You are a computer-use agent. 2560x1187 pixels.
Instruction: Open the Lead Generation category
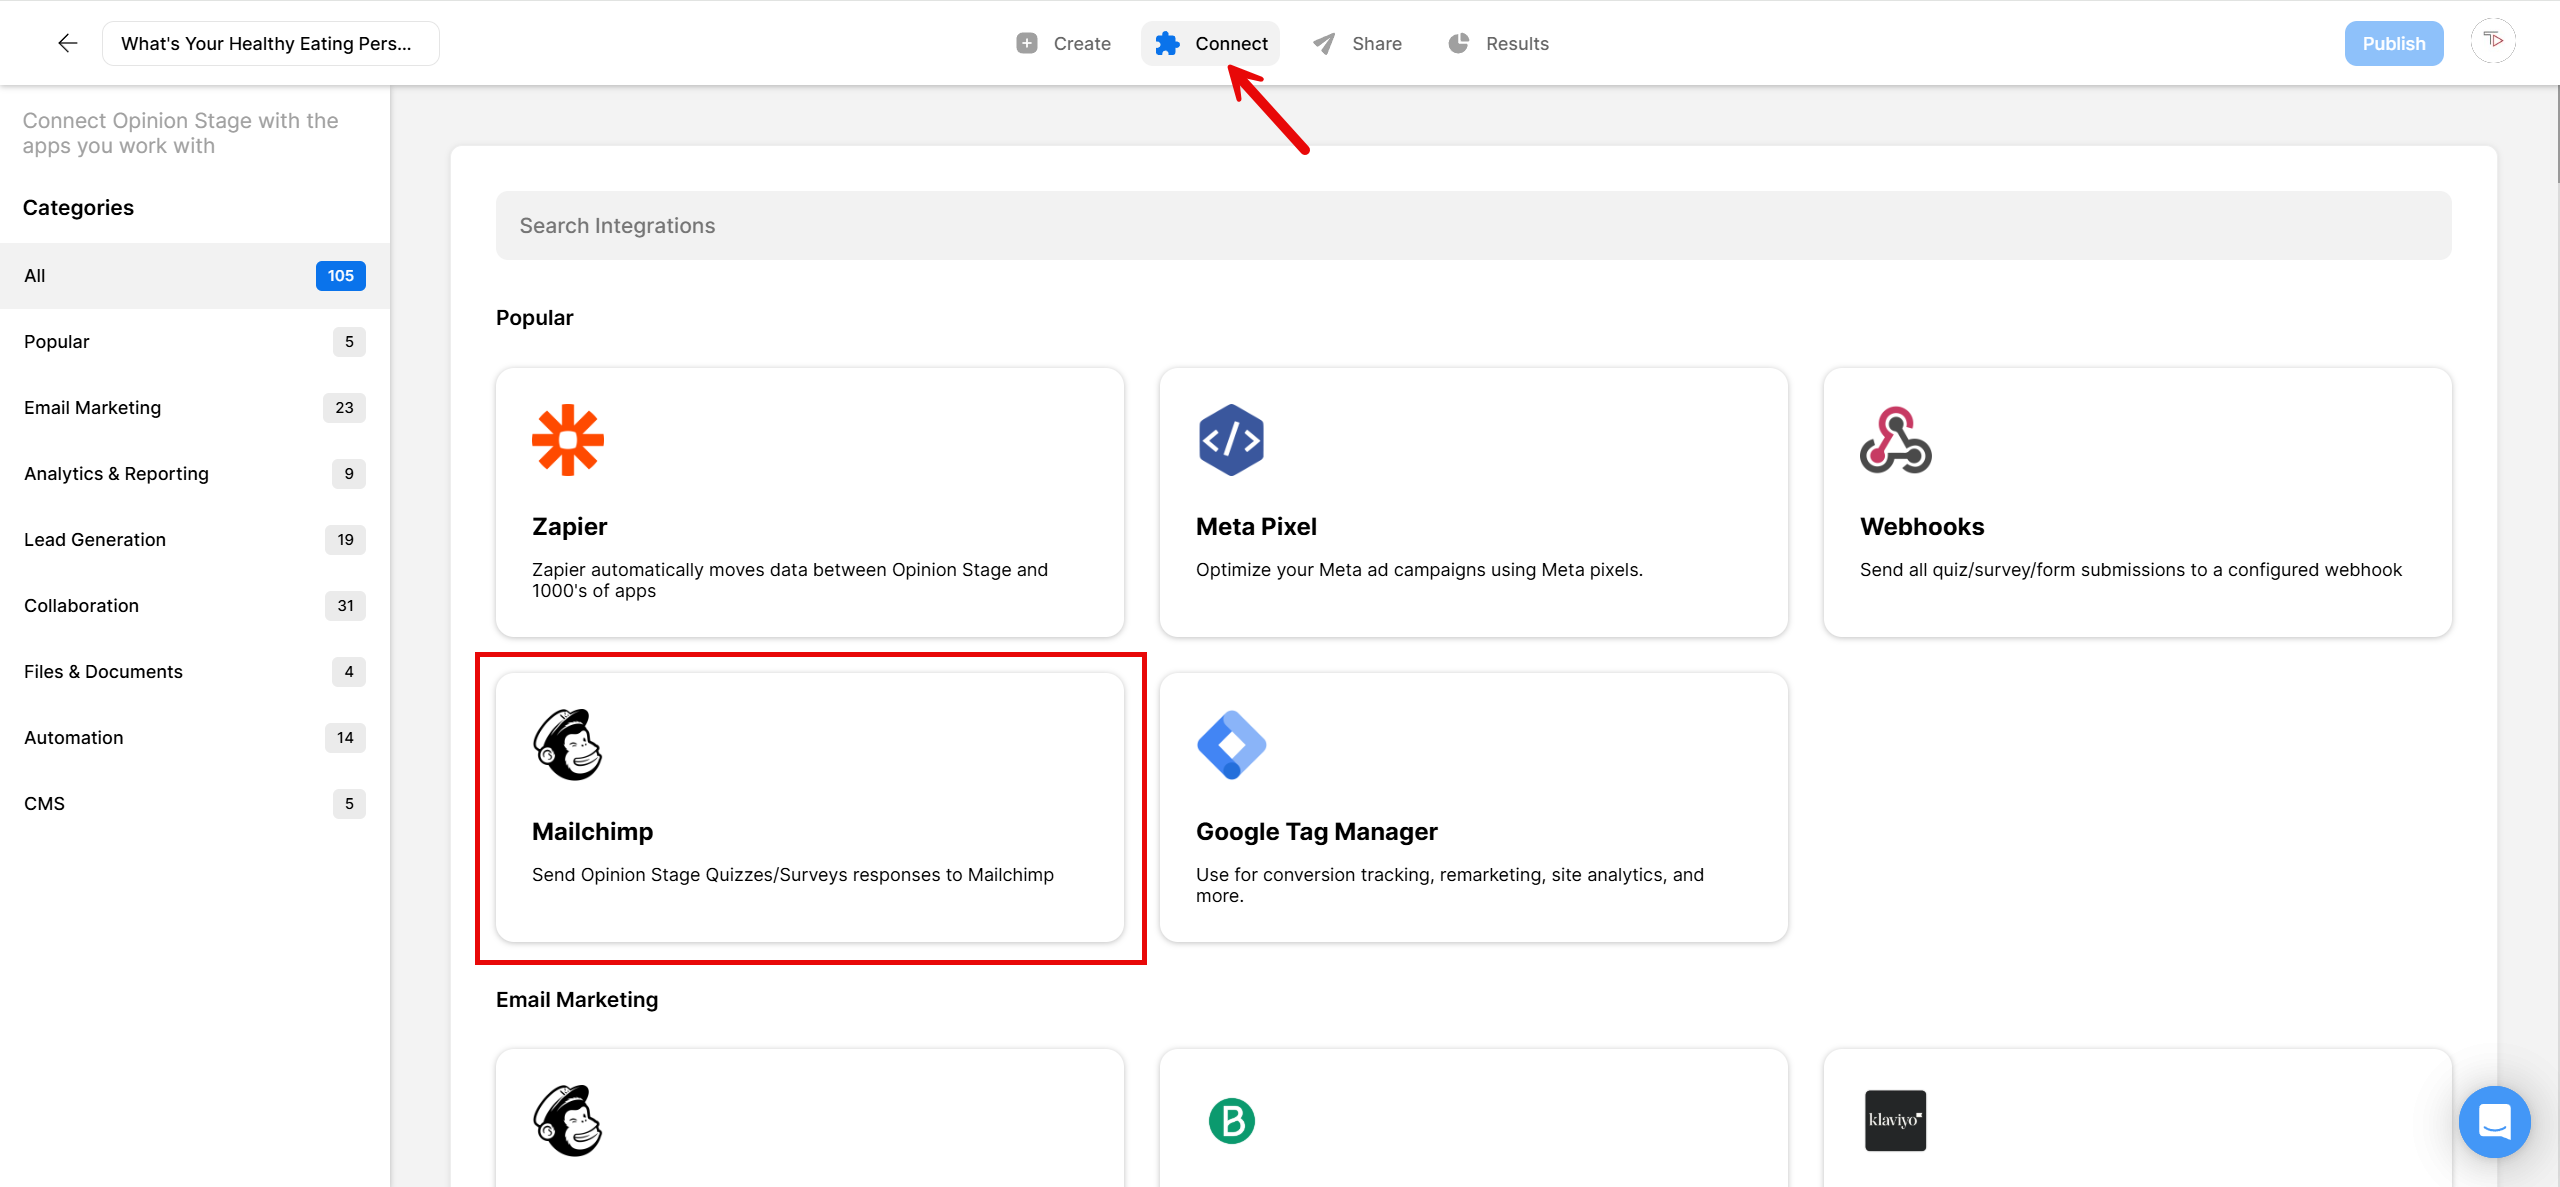click(x=94, y=539)
